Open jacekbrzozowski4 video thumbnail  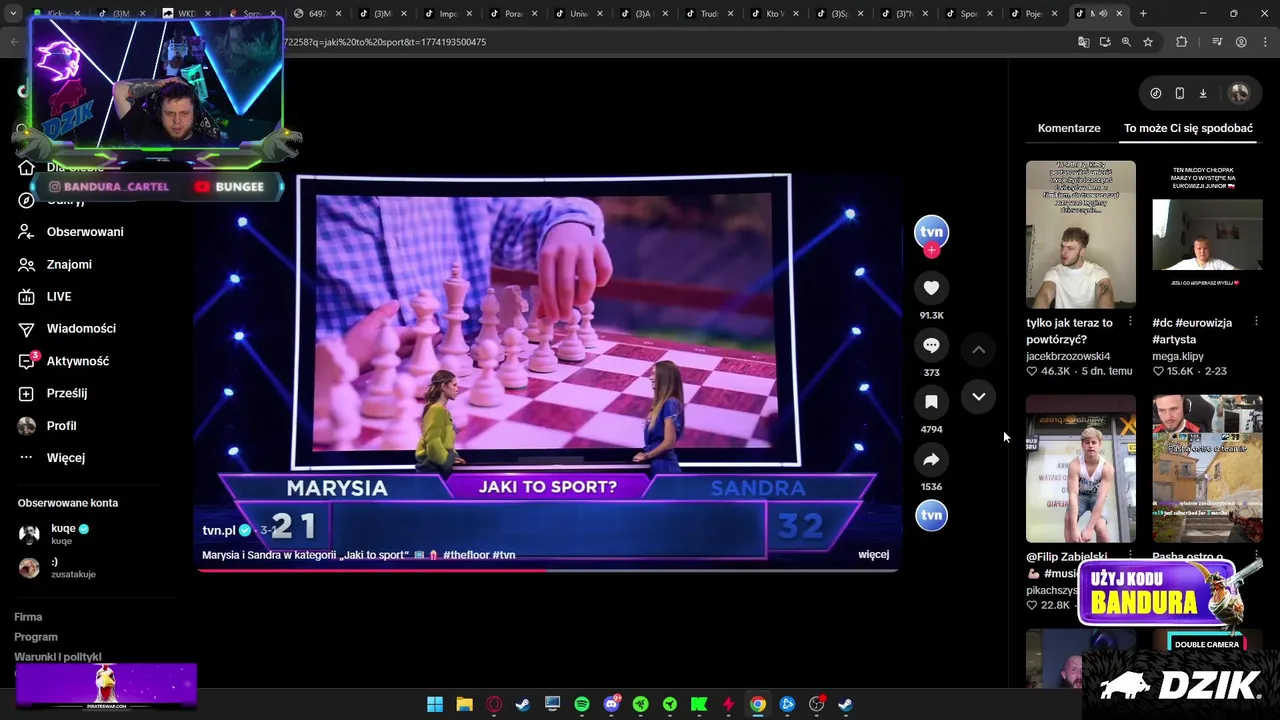click(1081, 235)
